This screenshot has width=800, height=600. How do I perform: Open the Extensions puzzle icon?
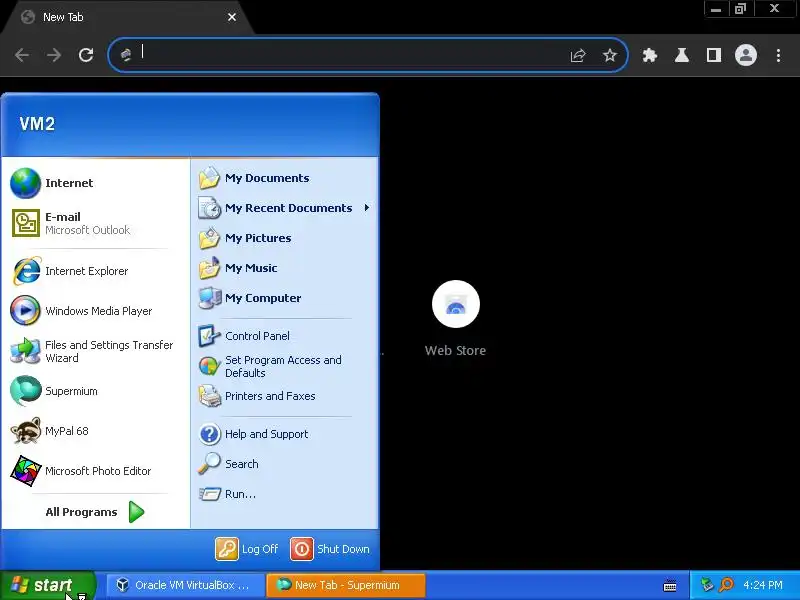[649, 55]
